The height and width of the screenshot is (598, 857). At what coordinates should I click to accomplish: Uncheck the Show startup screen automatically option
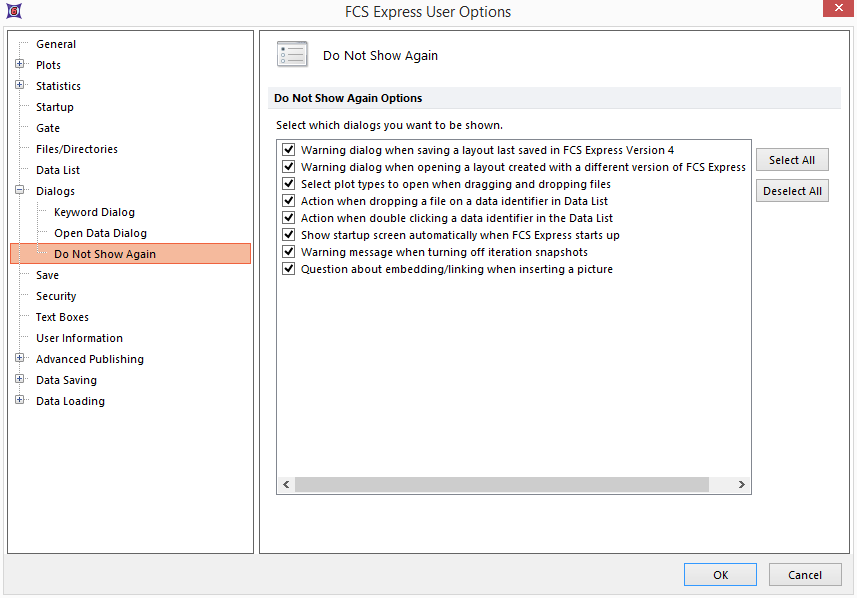coord(289,235)
